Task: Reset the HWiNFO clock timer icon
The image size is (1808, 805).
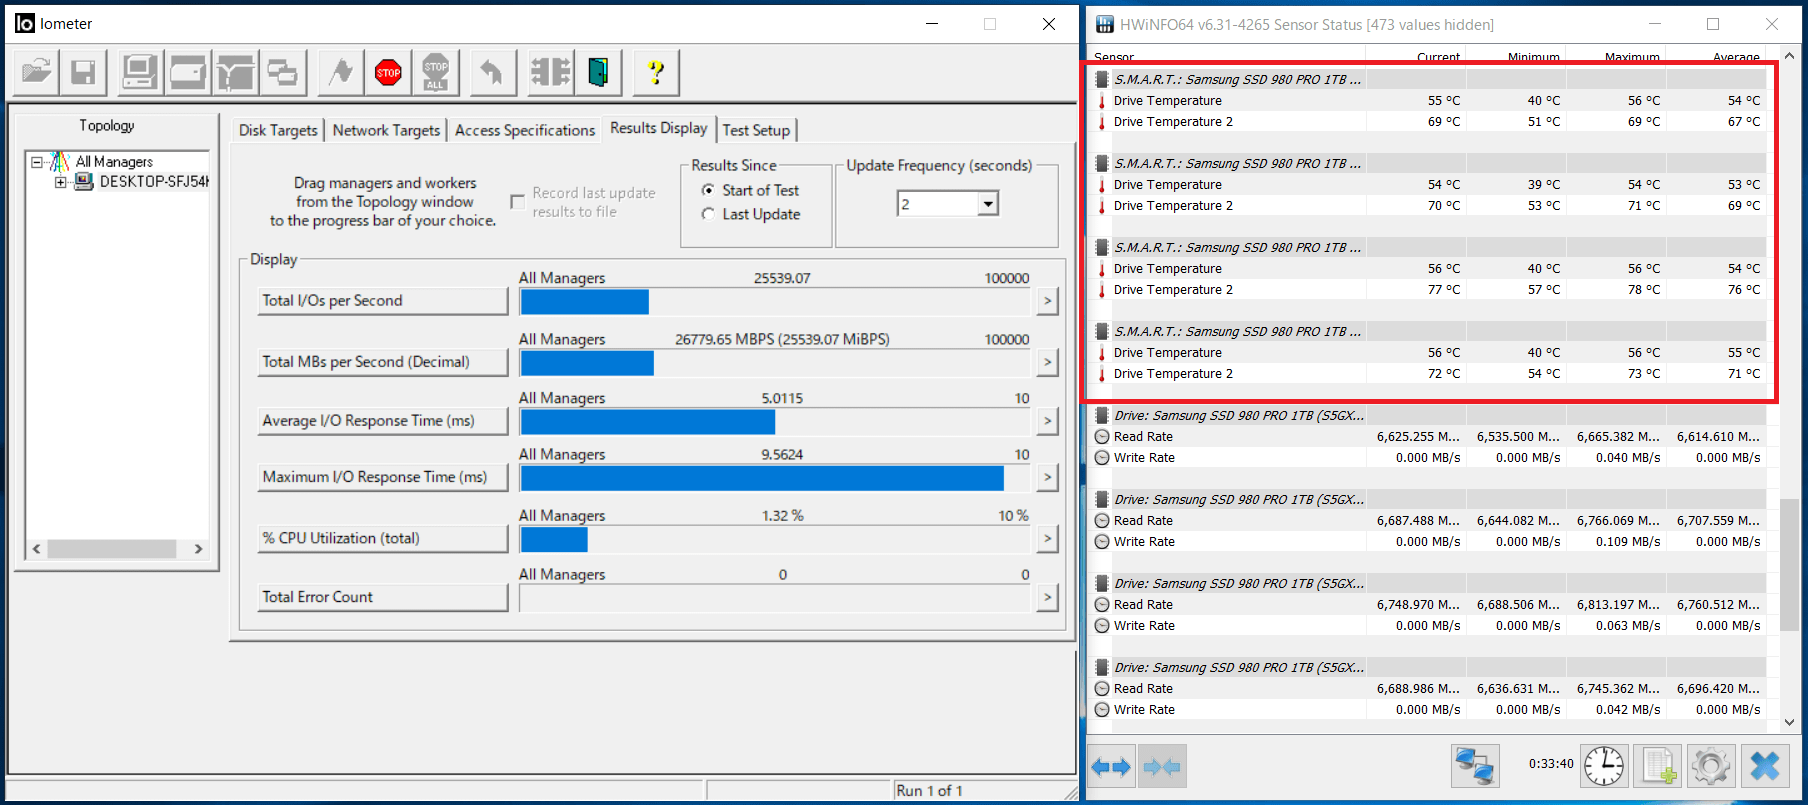Action: [x=1604, y=767]
